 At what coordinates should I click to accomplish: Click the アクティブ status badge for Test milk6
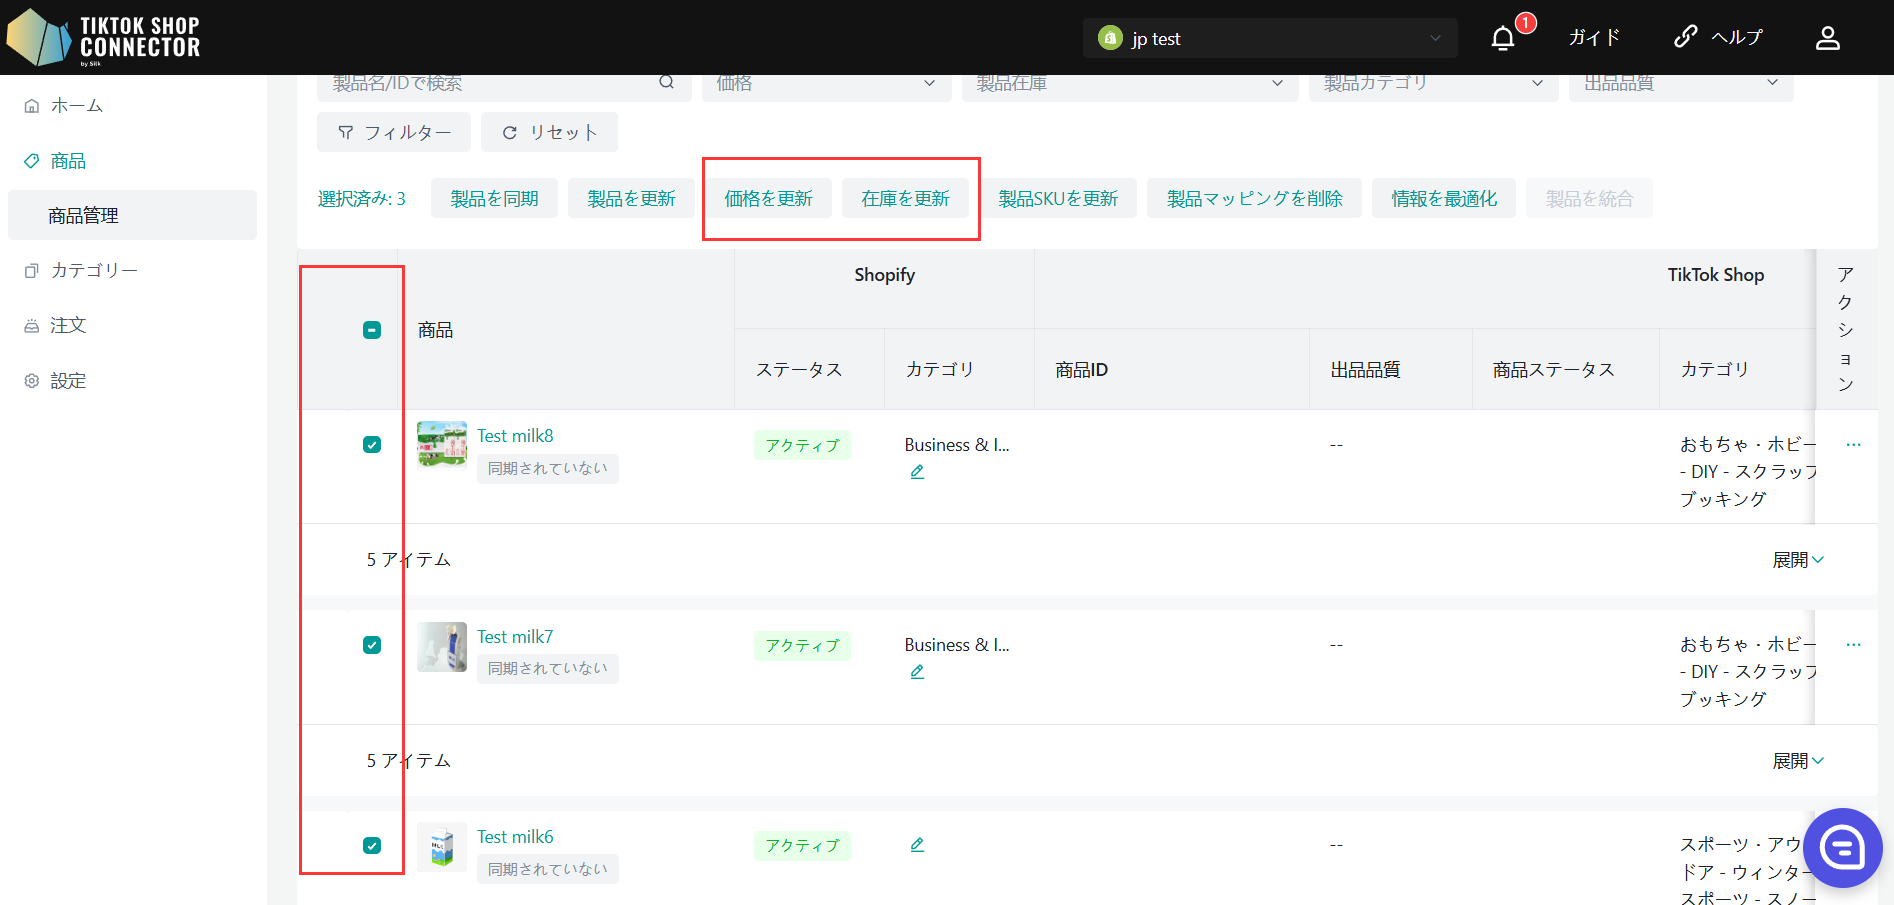(x=802, y=845)
